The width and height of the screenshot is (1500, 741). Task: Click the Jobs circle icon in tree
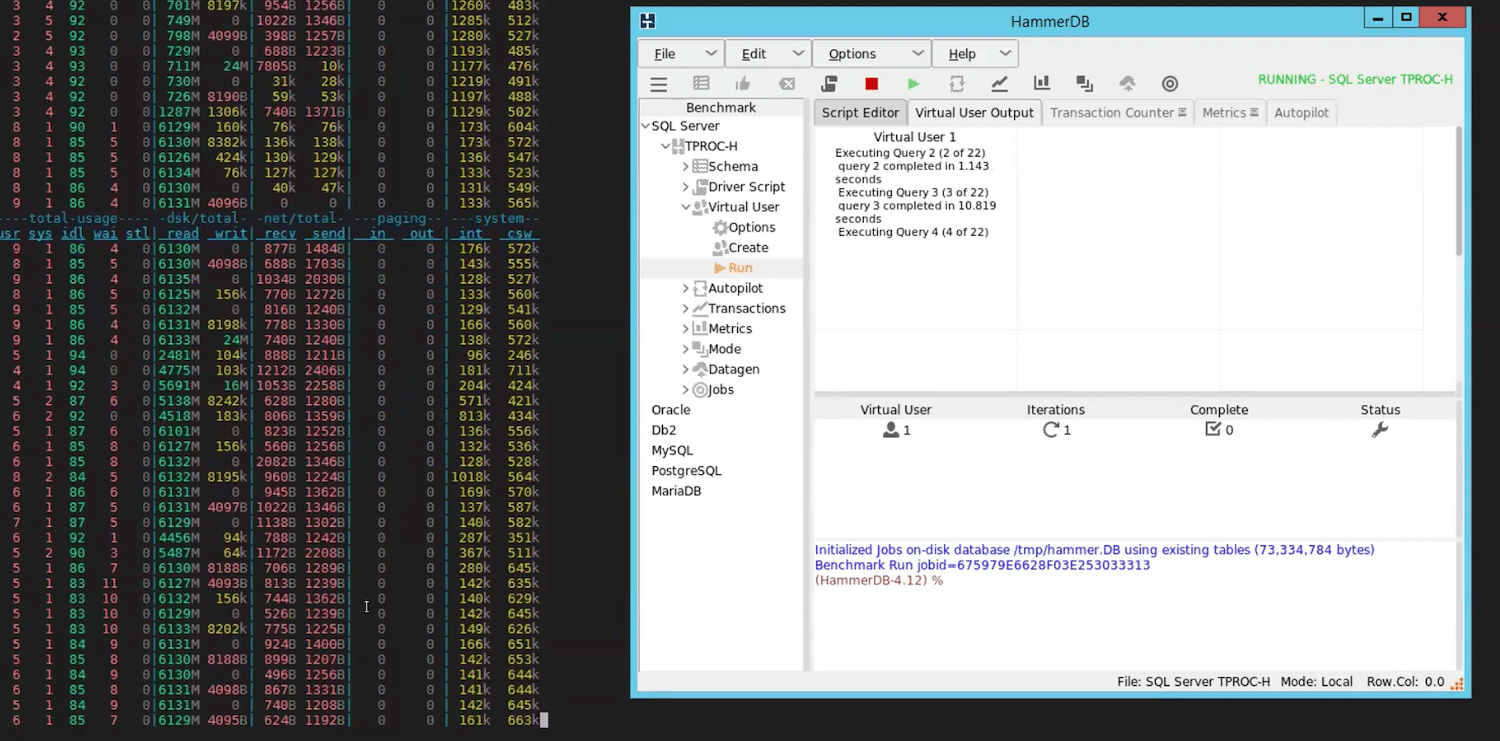tap(700, 390)
